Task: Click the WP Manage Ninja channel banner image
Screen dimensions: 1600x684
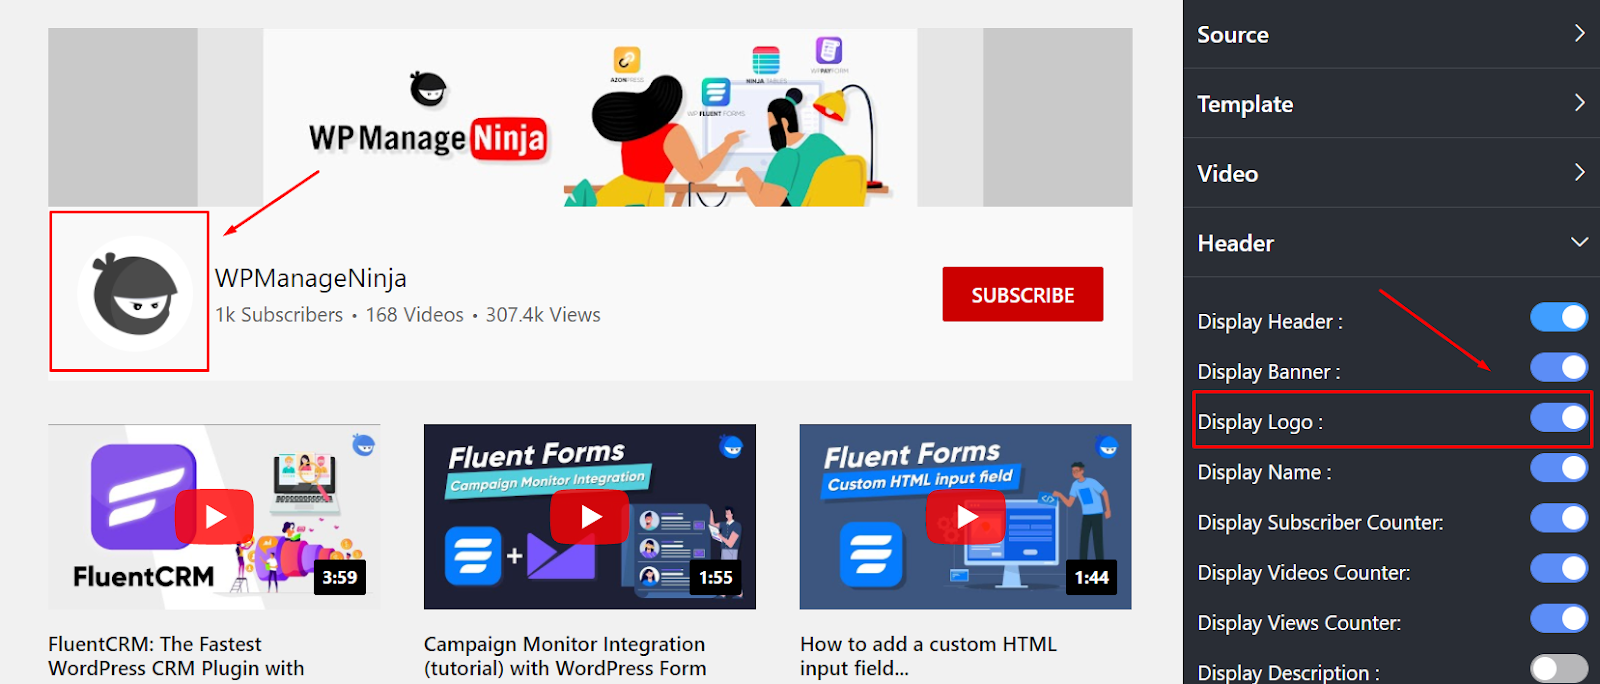Action: click(x=590, y=117)
